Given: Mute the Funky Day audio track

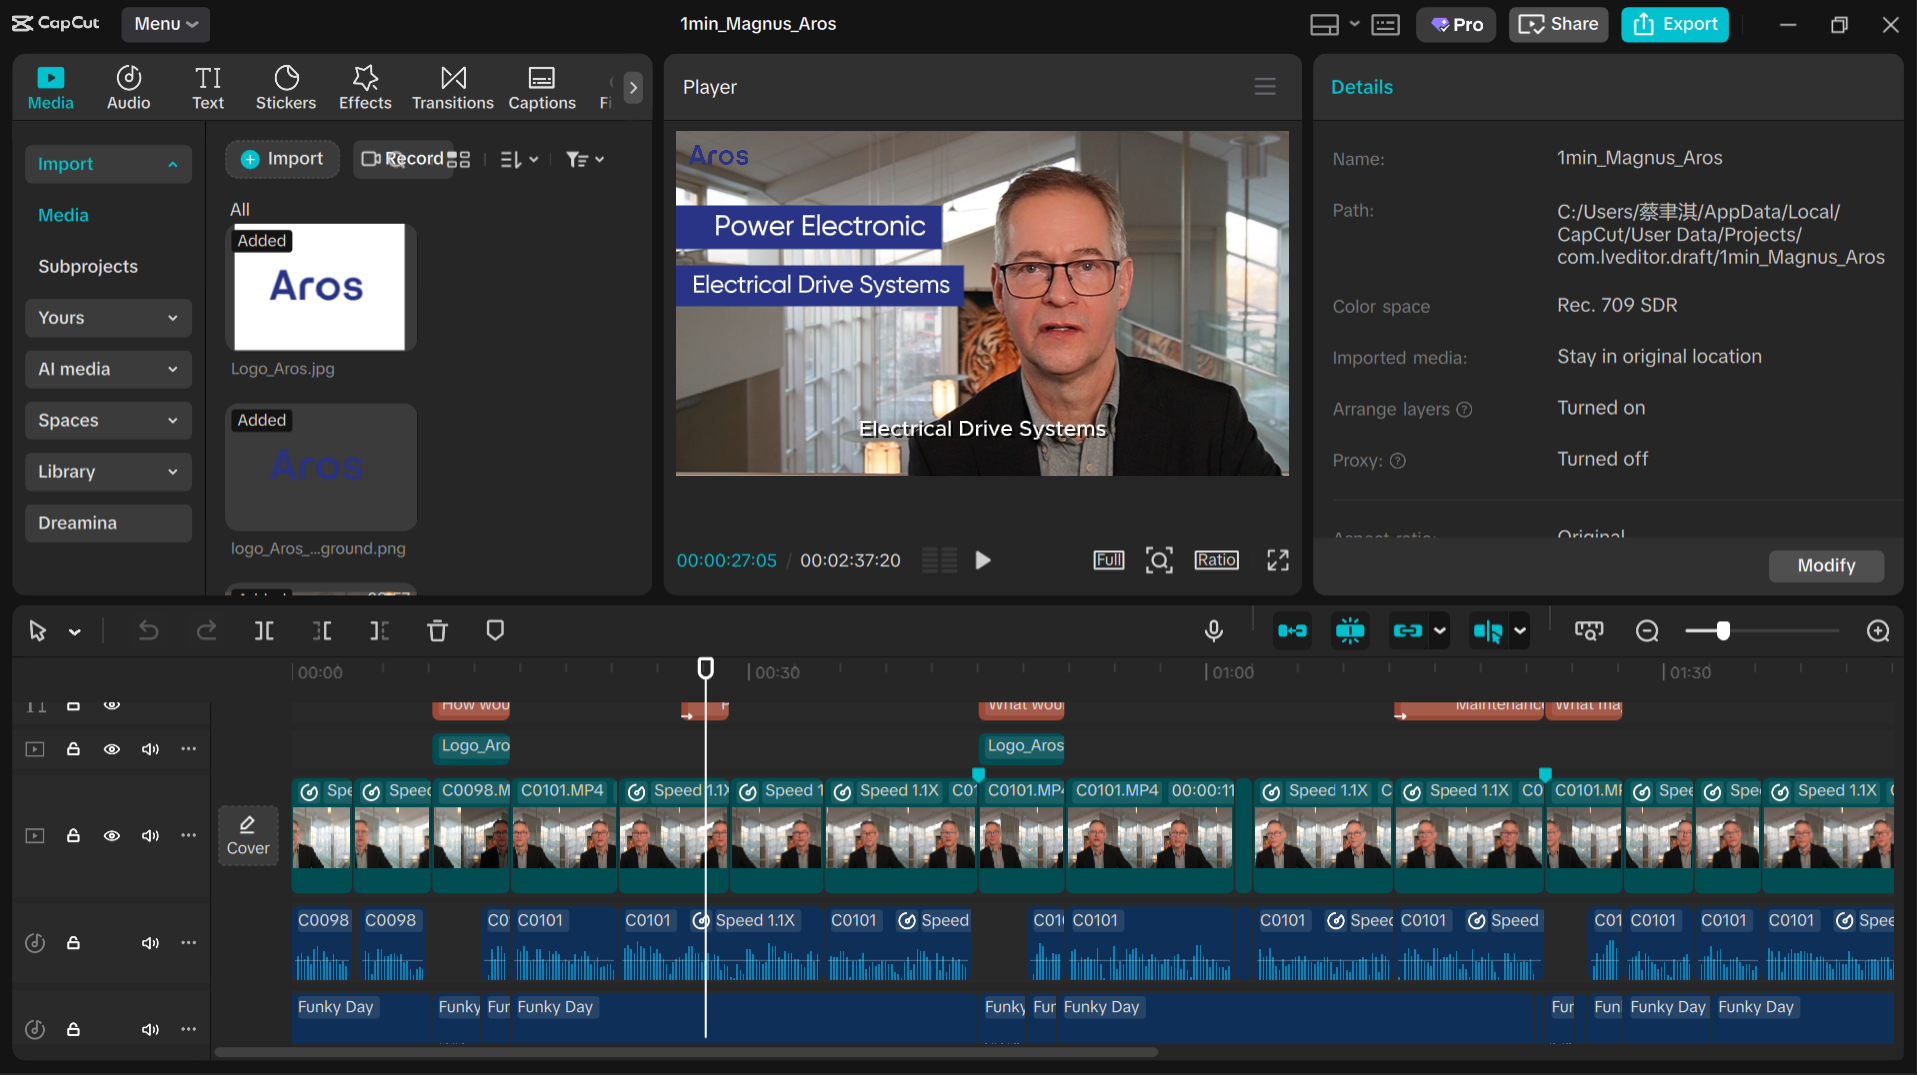Looking at the screenshot, I should click(150, 1029).
